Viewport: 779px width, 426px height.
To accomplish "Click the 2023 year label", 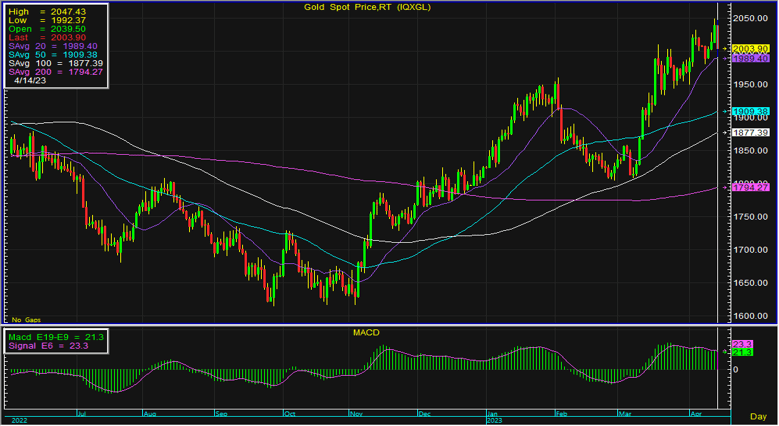I will (x=494, y=421).
